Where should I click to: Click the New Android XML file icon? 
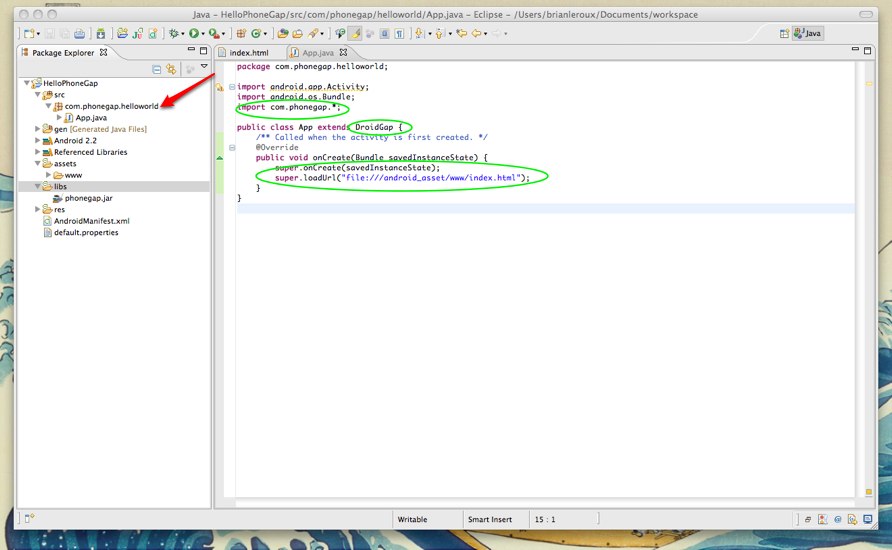tap(153, 34)
